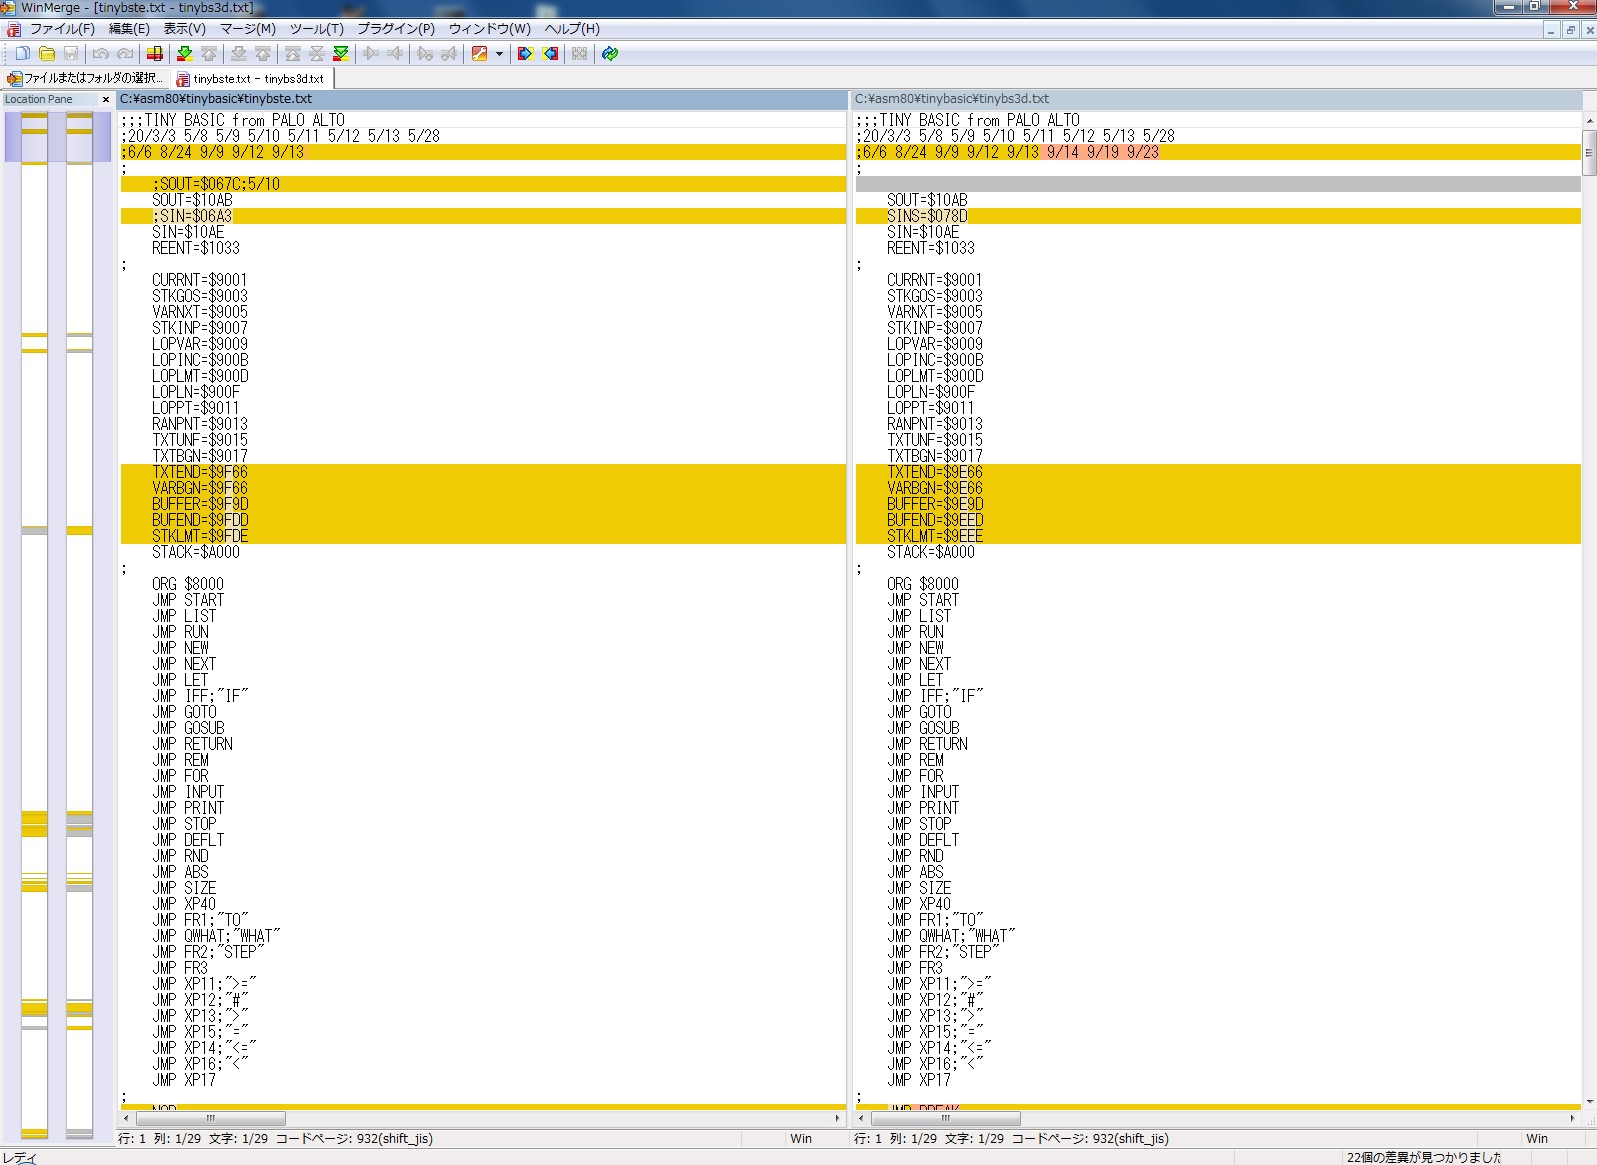Open the ツール(T) menu

[x=317, y=29]
